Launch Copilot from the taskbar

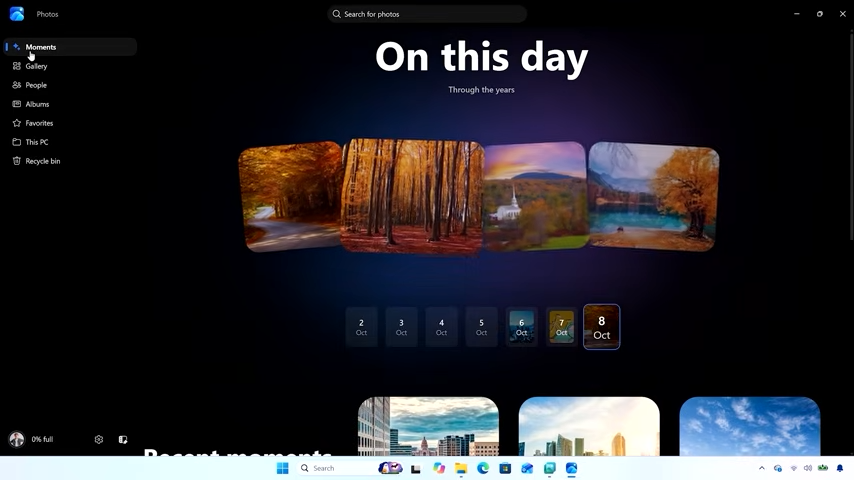pyautogui.click(x=439, y=468)
